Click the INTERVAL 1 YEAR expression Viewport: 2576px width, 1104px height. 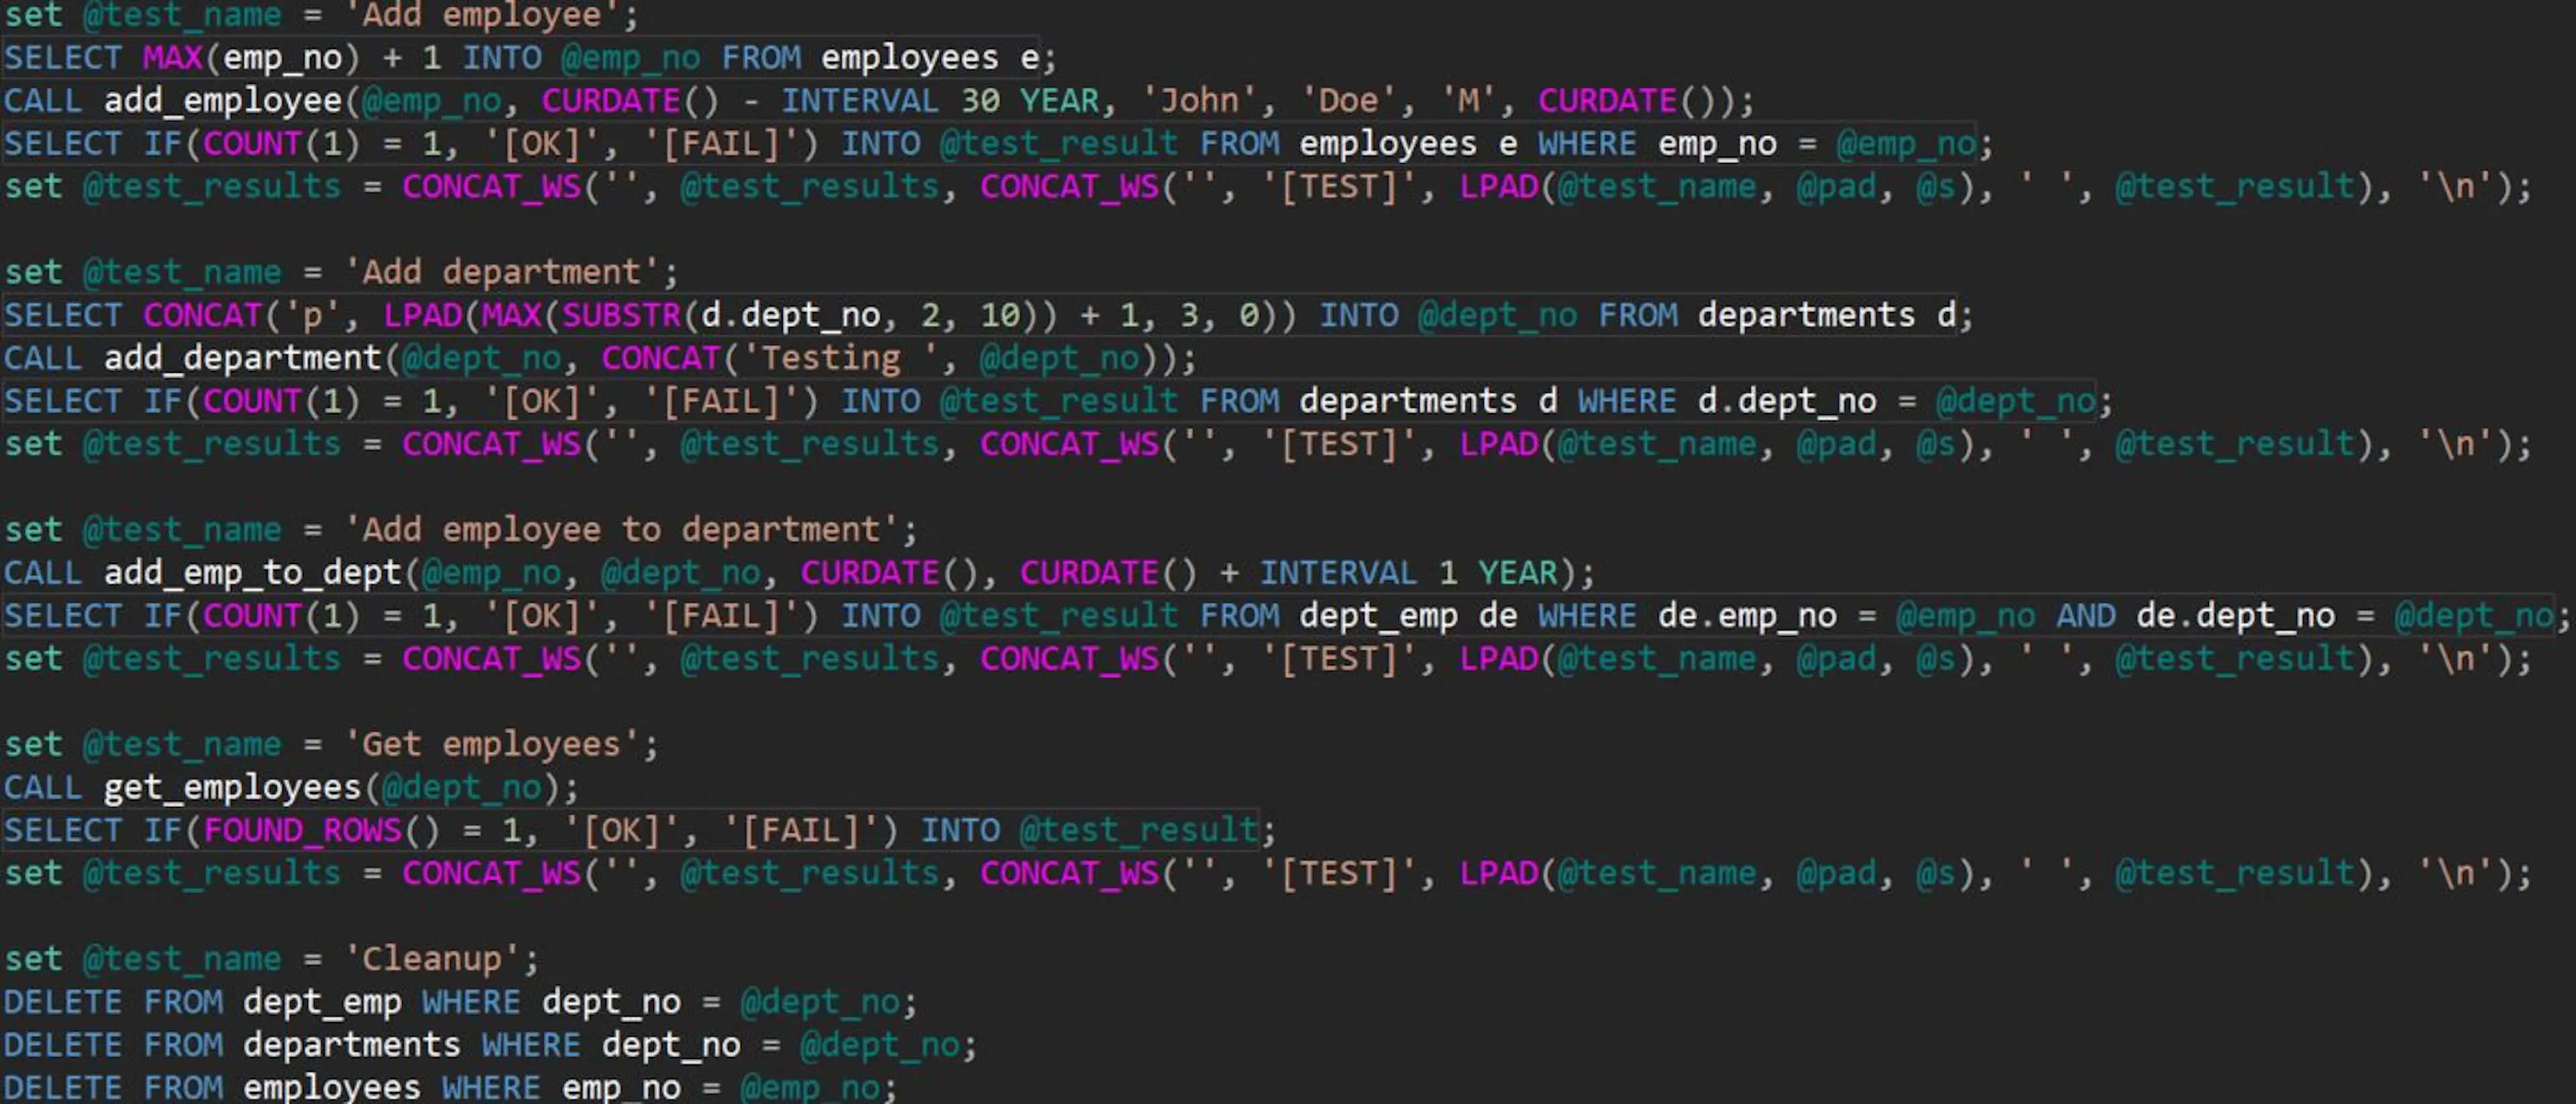pos(1408,573)
